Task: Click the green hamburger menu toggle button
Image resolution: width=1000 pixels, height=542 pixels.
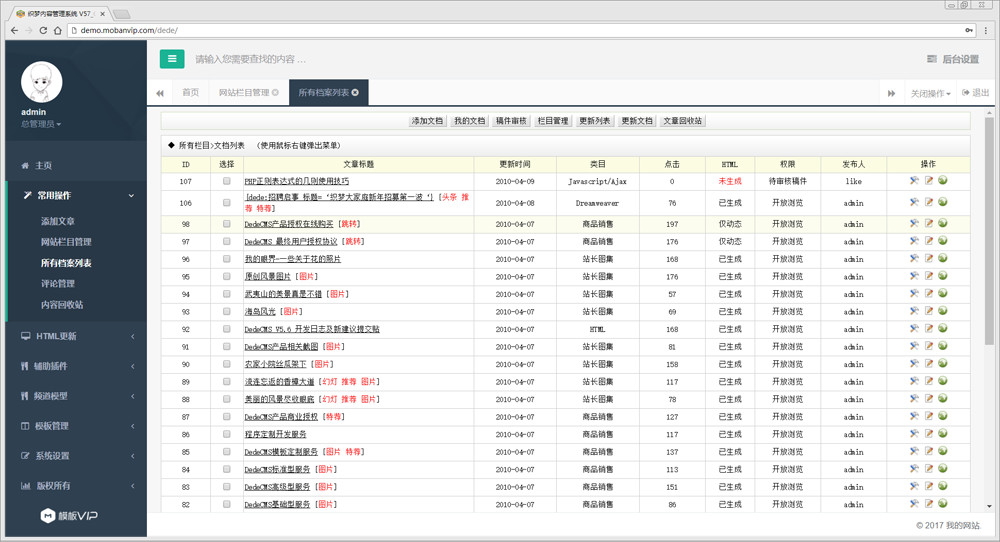Action: 172,59
